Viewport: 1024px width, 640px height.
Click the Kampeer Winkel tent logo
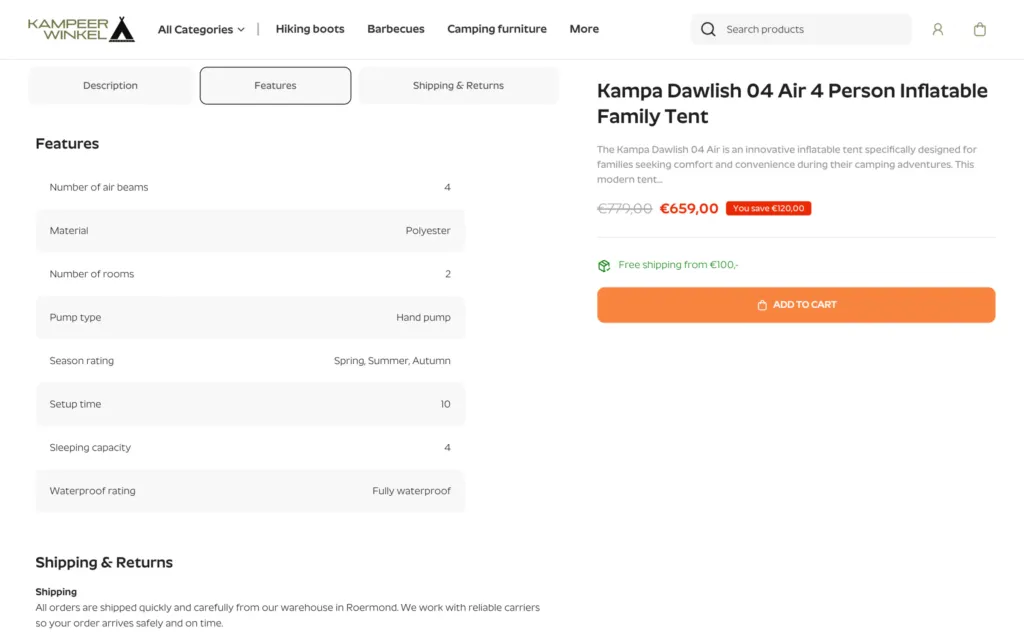82,29
